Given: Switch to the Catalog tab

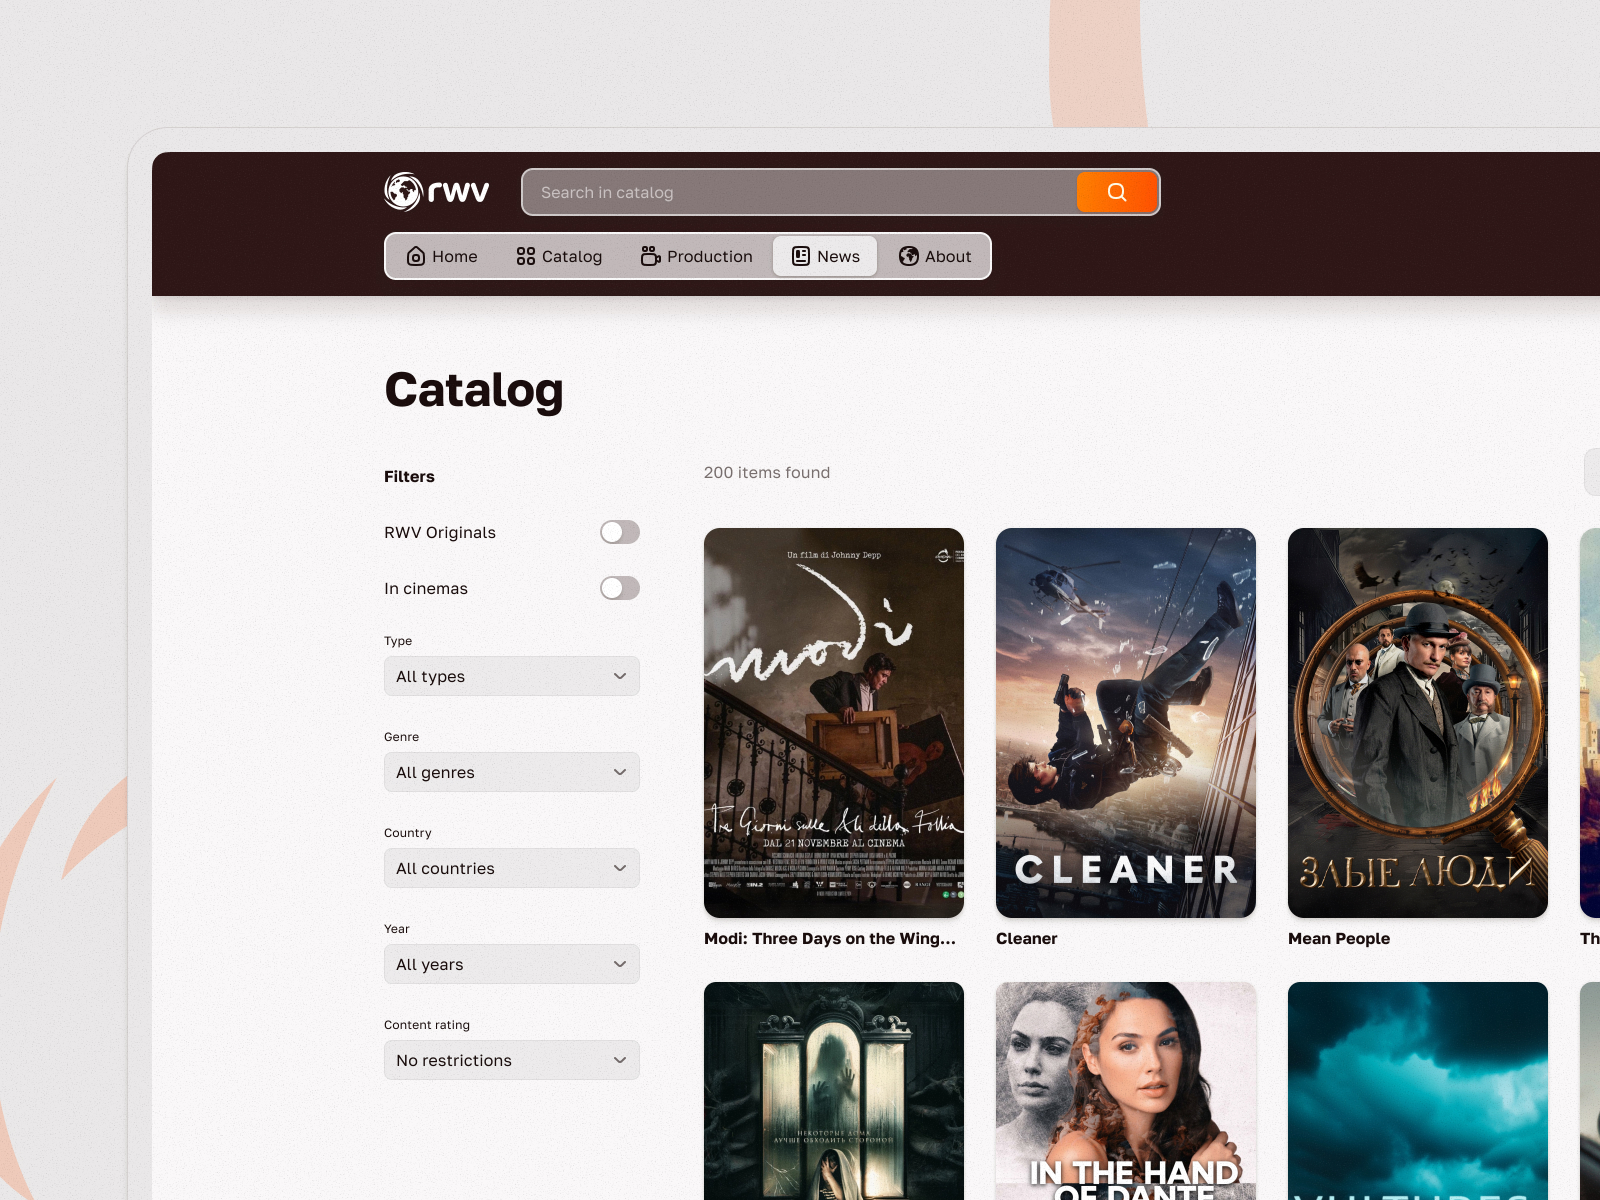Looking at the screenshot, I should click(559, 256).
